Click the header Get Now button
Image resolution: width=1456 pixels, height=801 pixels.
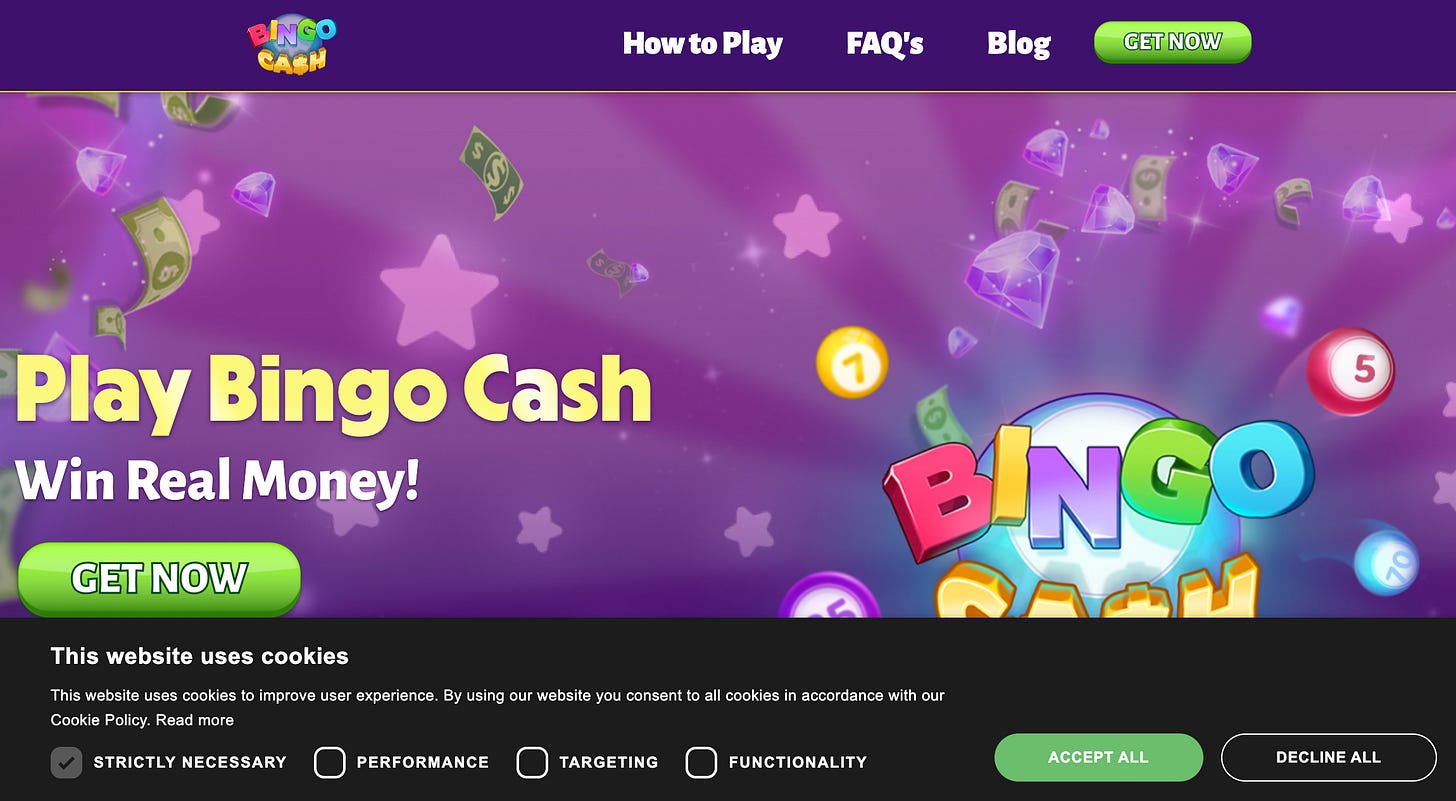pos(1172,42)
